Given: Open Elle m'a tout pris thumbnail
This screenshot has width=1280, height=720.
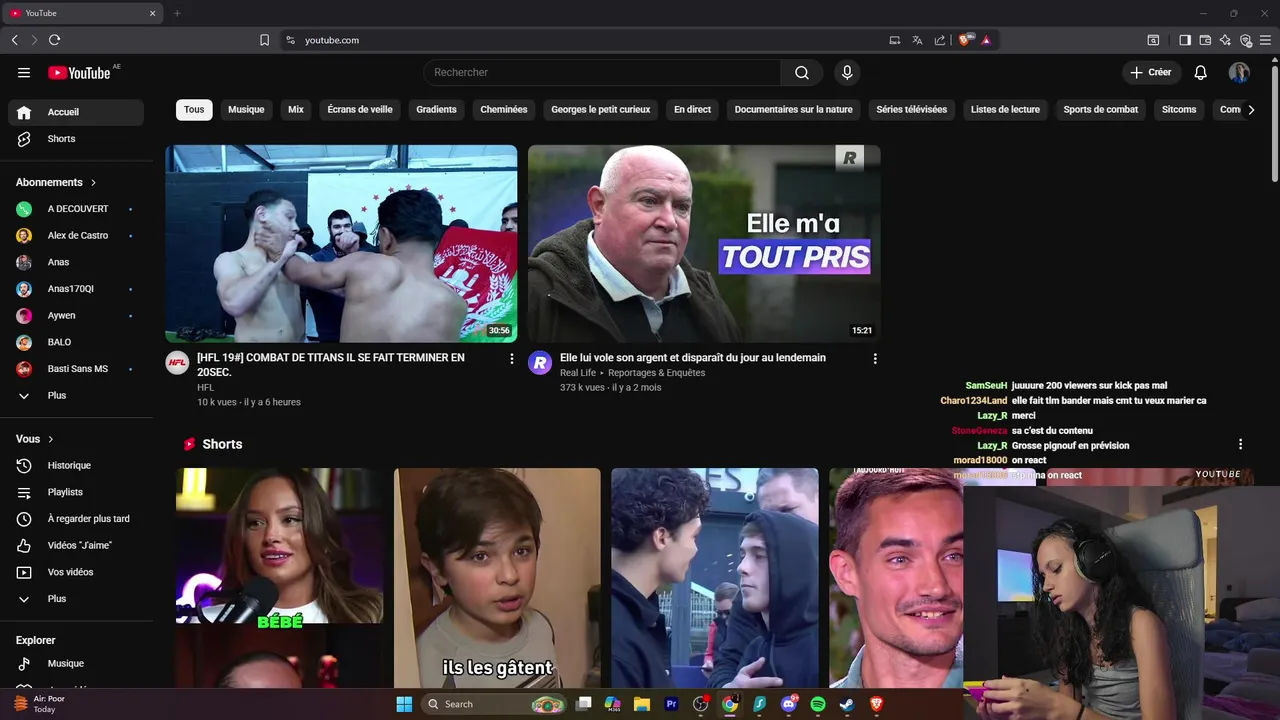Looking at the screenshot, I should tap(704, 244).
